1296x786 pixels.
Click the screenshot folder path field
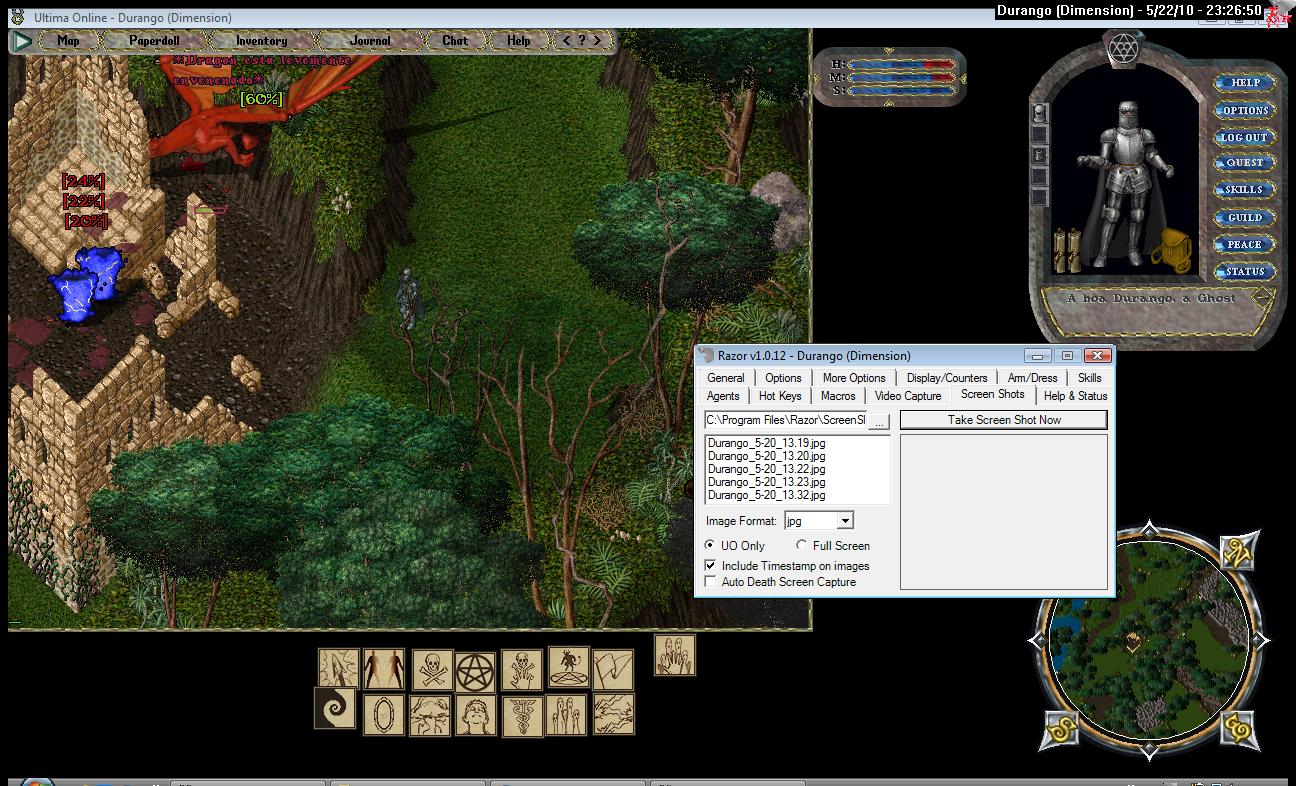click(785, 421)
